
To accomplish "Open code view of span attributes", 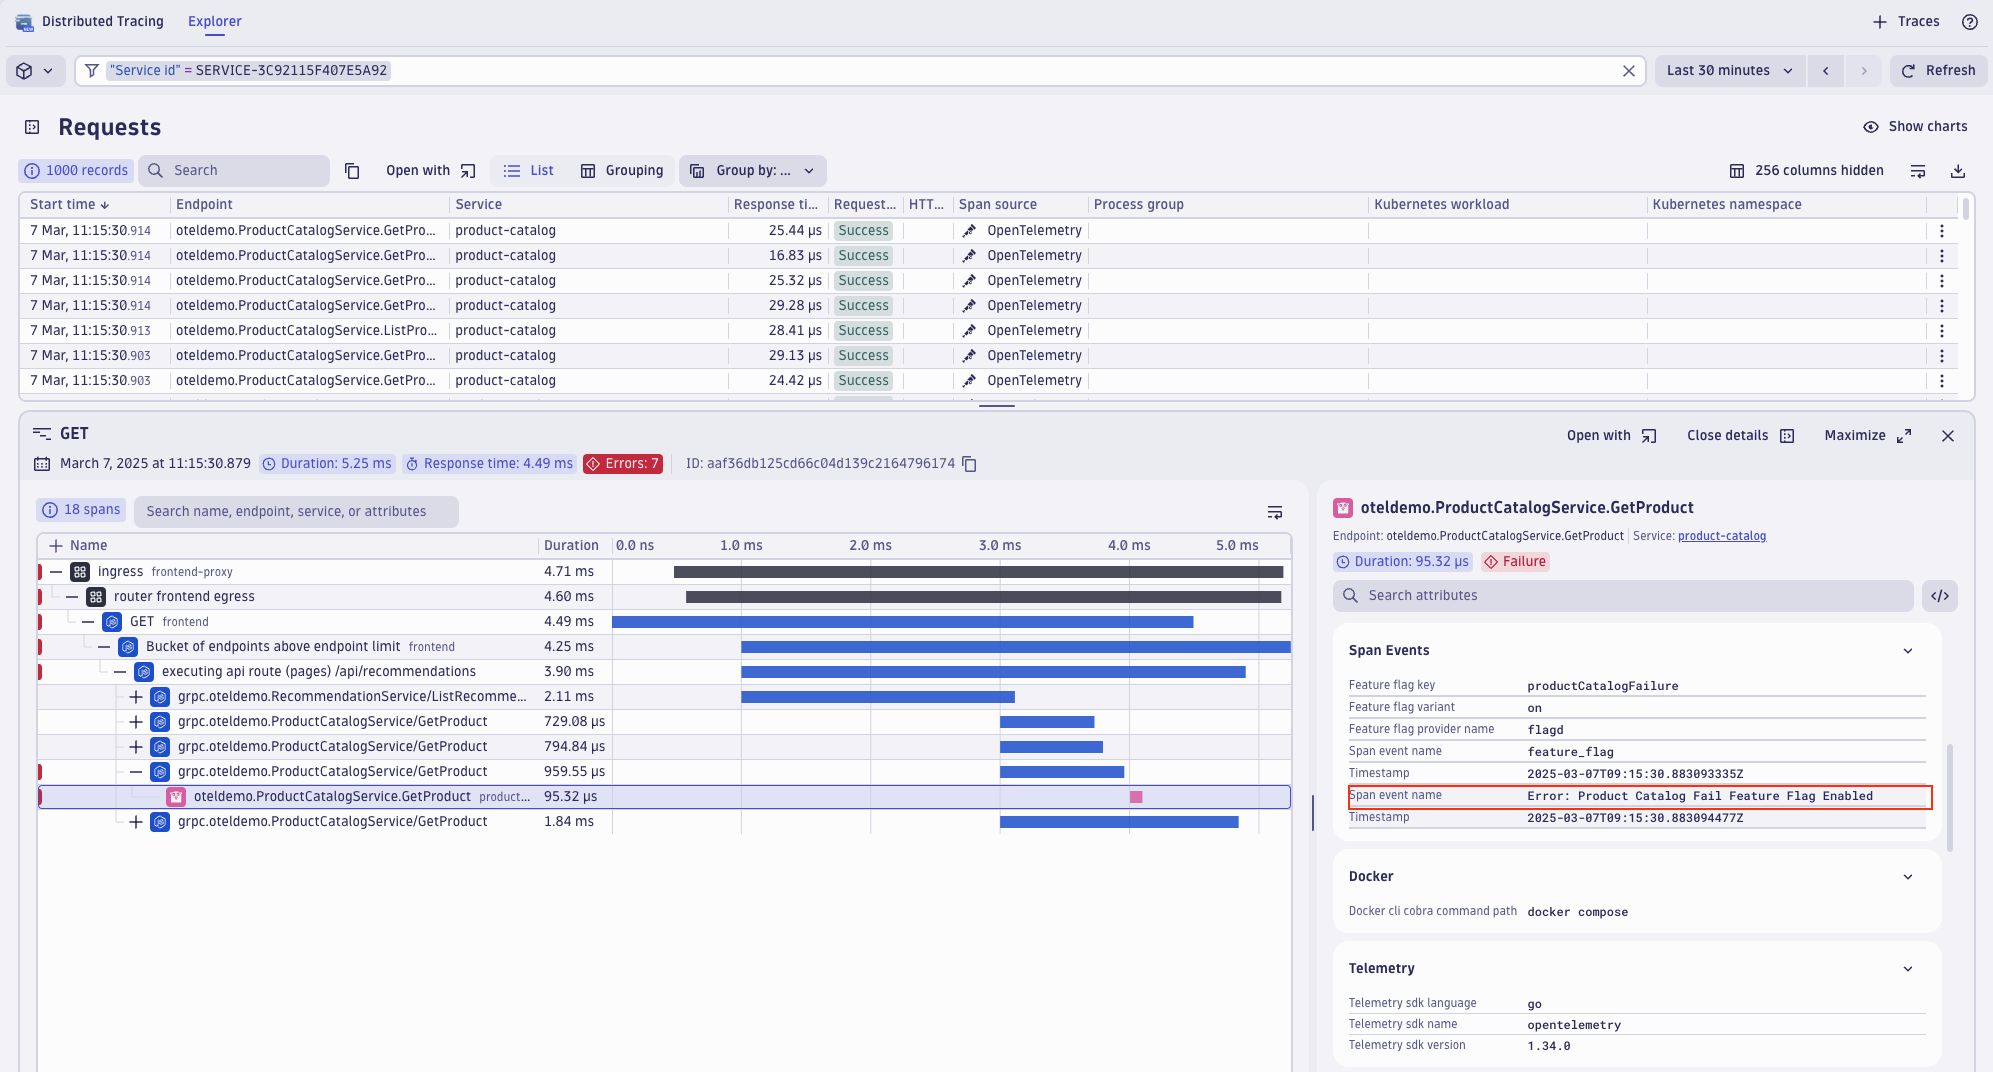I will click(x=1941, y=595).
